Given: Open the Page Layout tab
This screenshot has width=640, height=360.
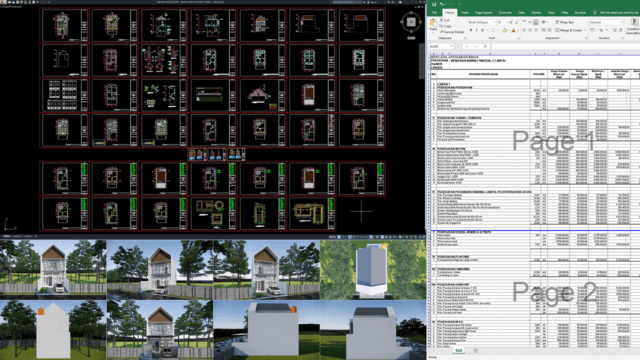Looking at the screenshot, I should (483, 13).
